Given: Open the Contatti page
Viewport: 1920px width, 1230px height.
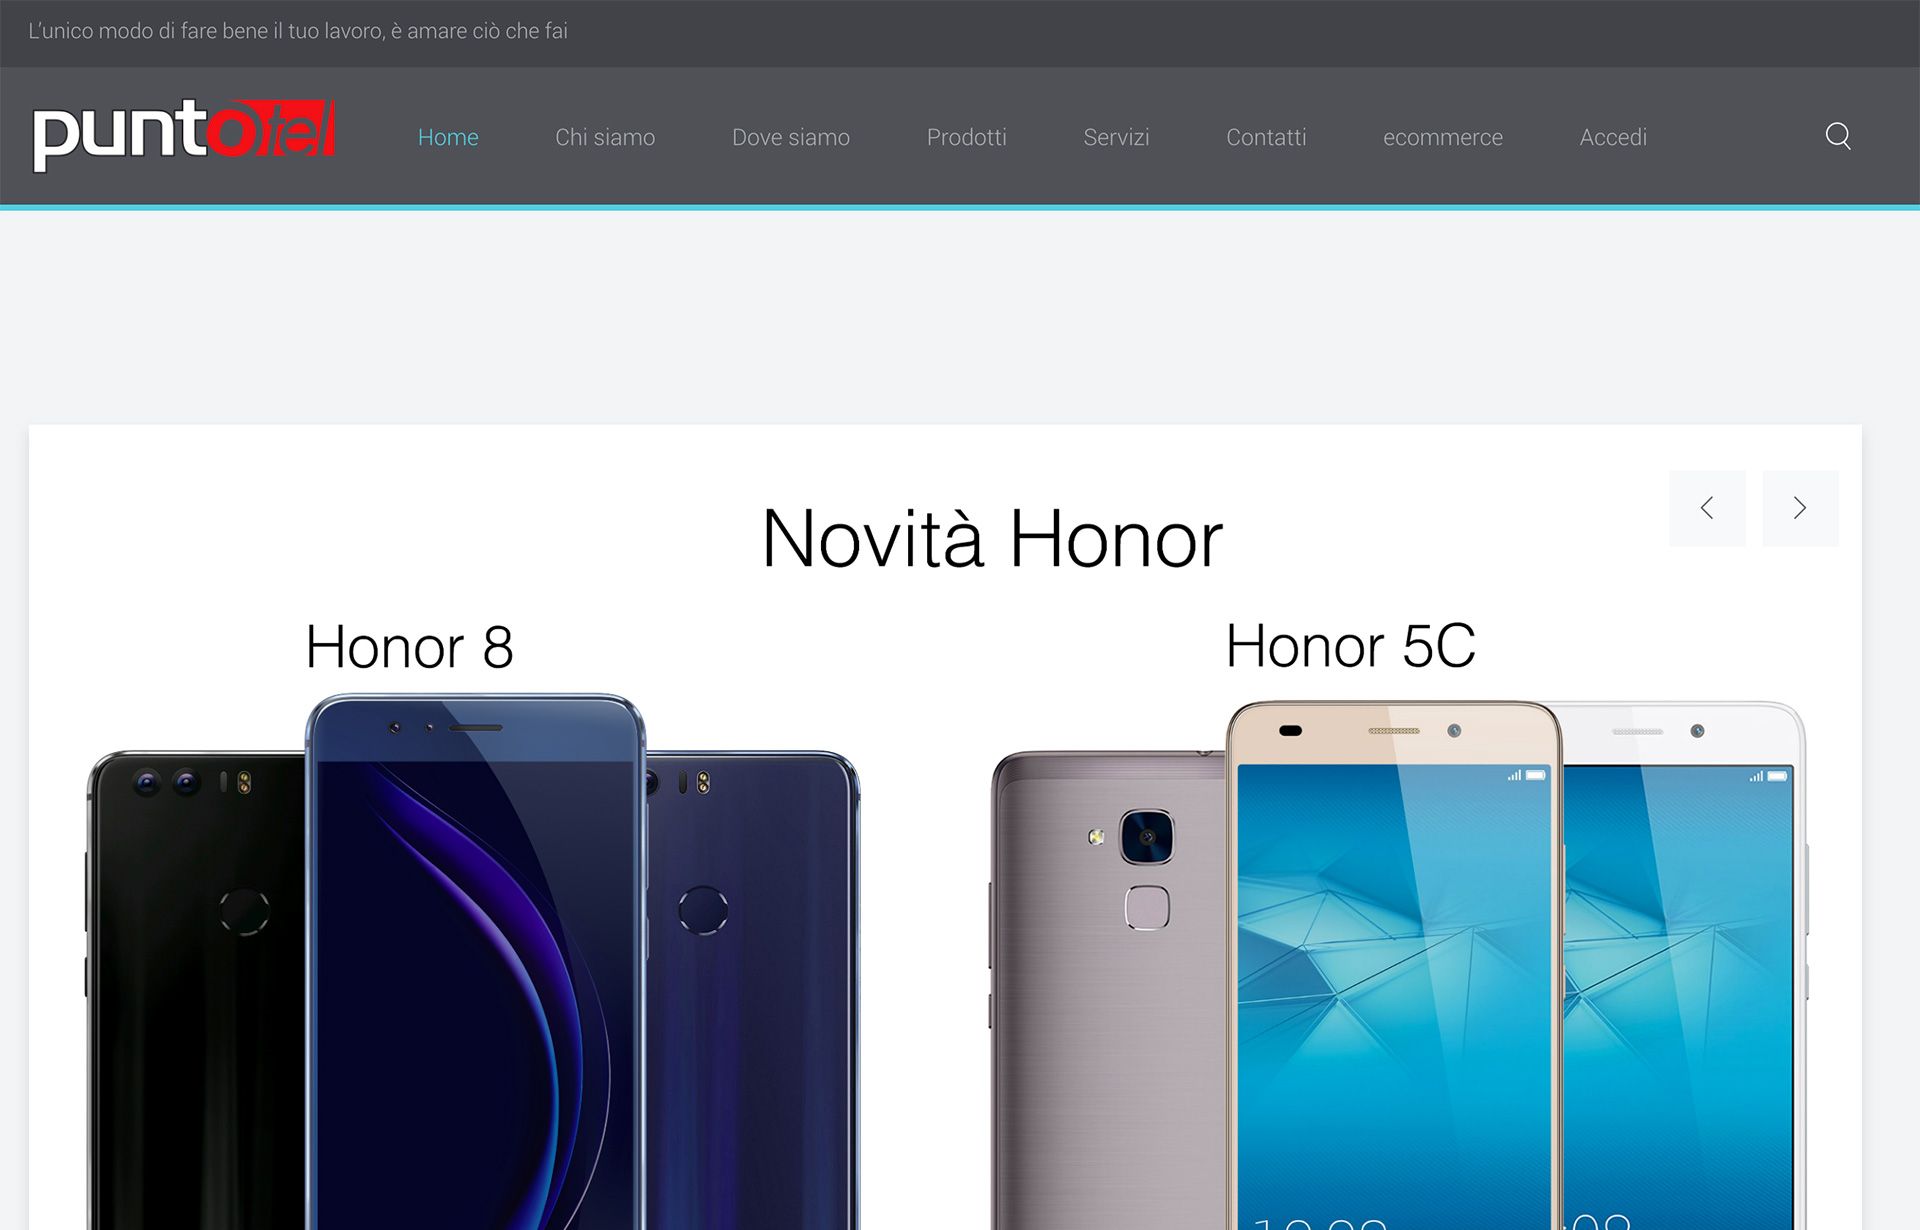Looking at the screenshot, I should 1266,137.
